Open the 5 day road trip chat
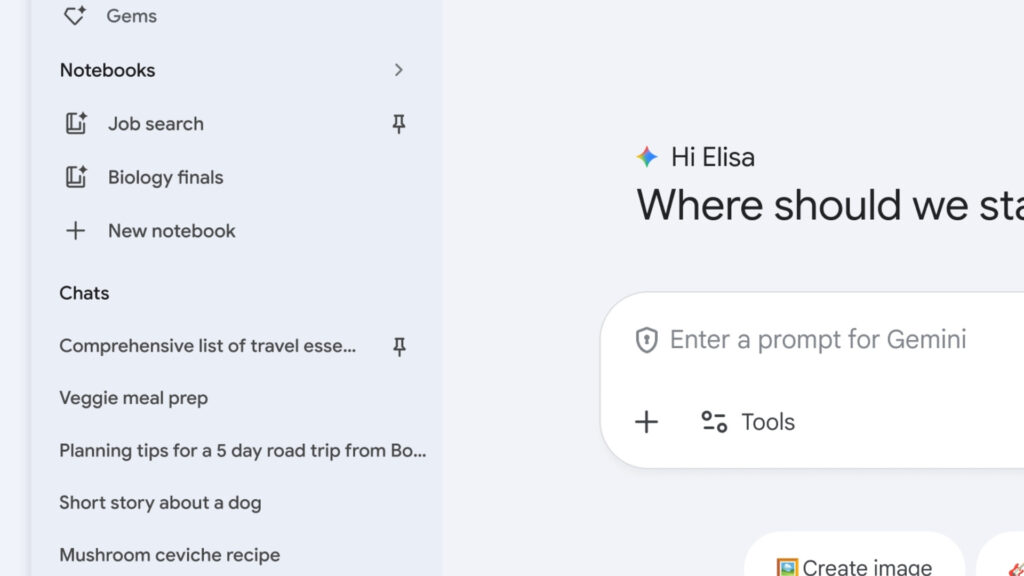The image size is (1024, 576). coord(242,450)
